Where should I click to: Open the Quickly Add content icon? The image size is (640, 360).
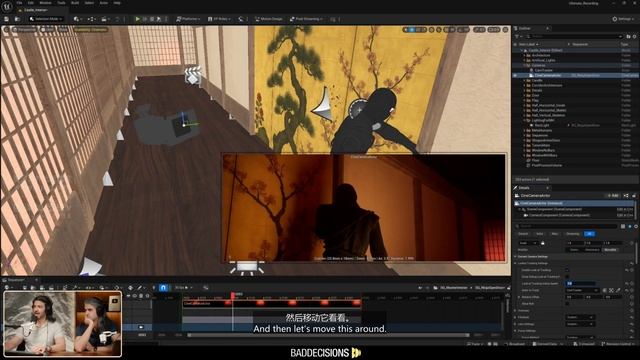[78, 19]
